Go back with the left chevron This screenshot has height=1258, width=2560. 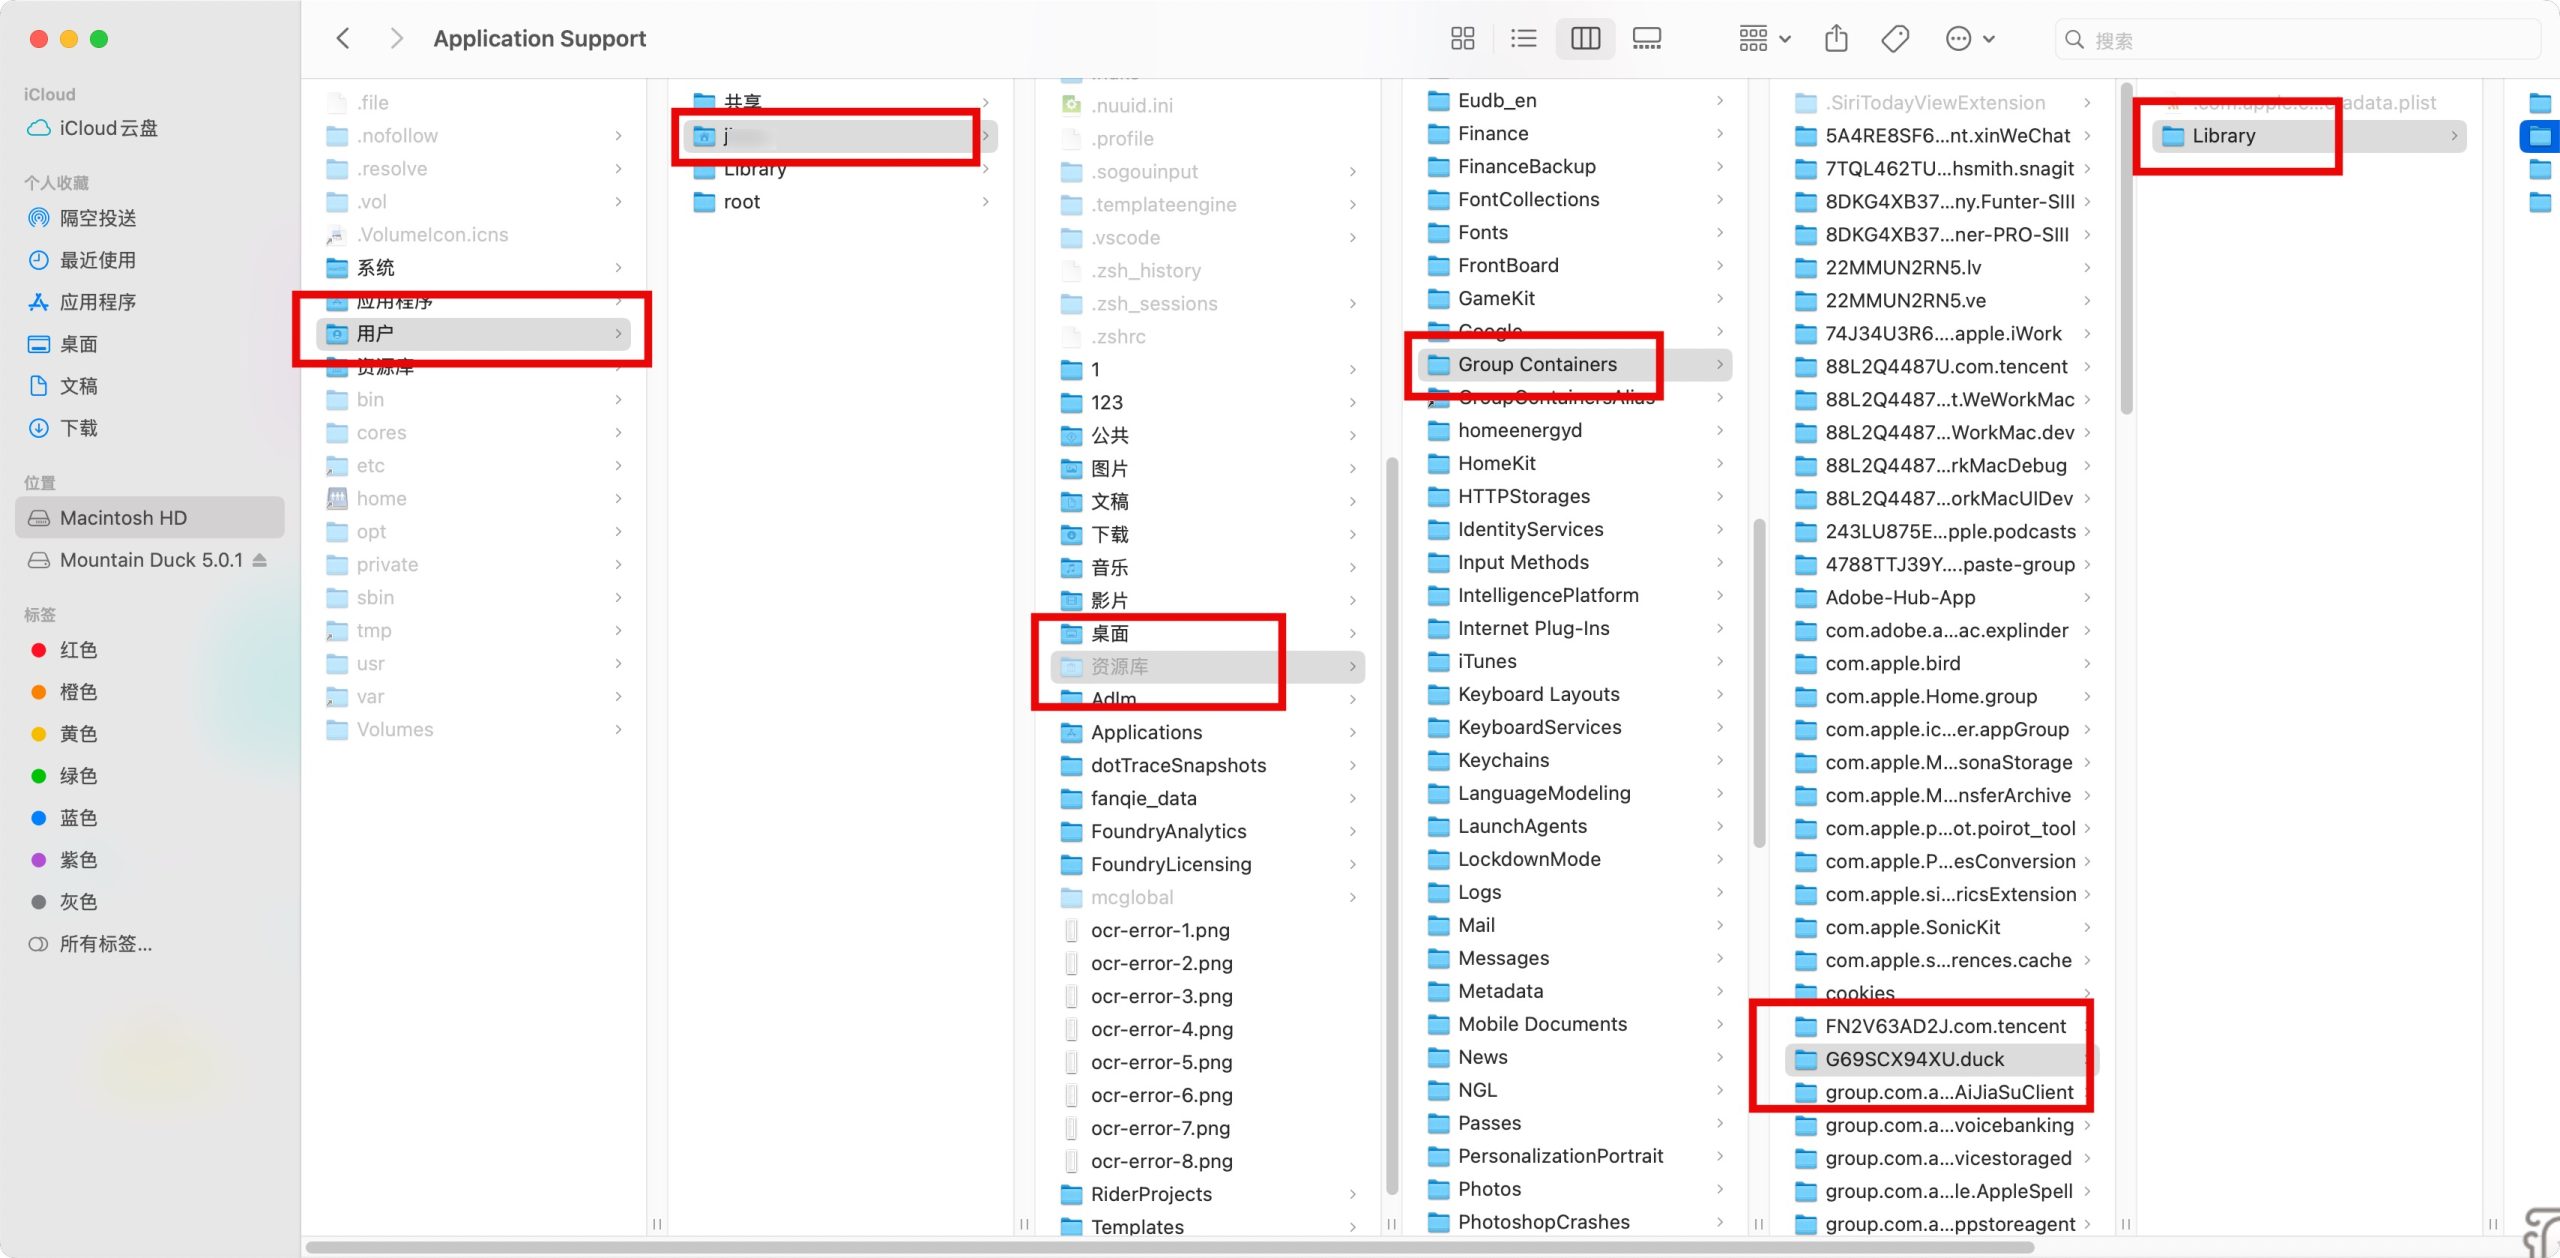click(x=343, y=39)
